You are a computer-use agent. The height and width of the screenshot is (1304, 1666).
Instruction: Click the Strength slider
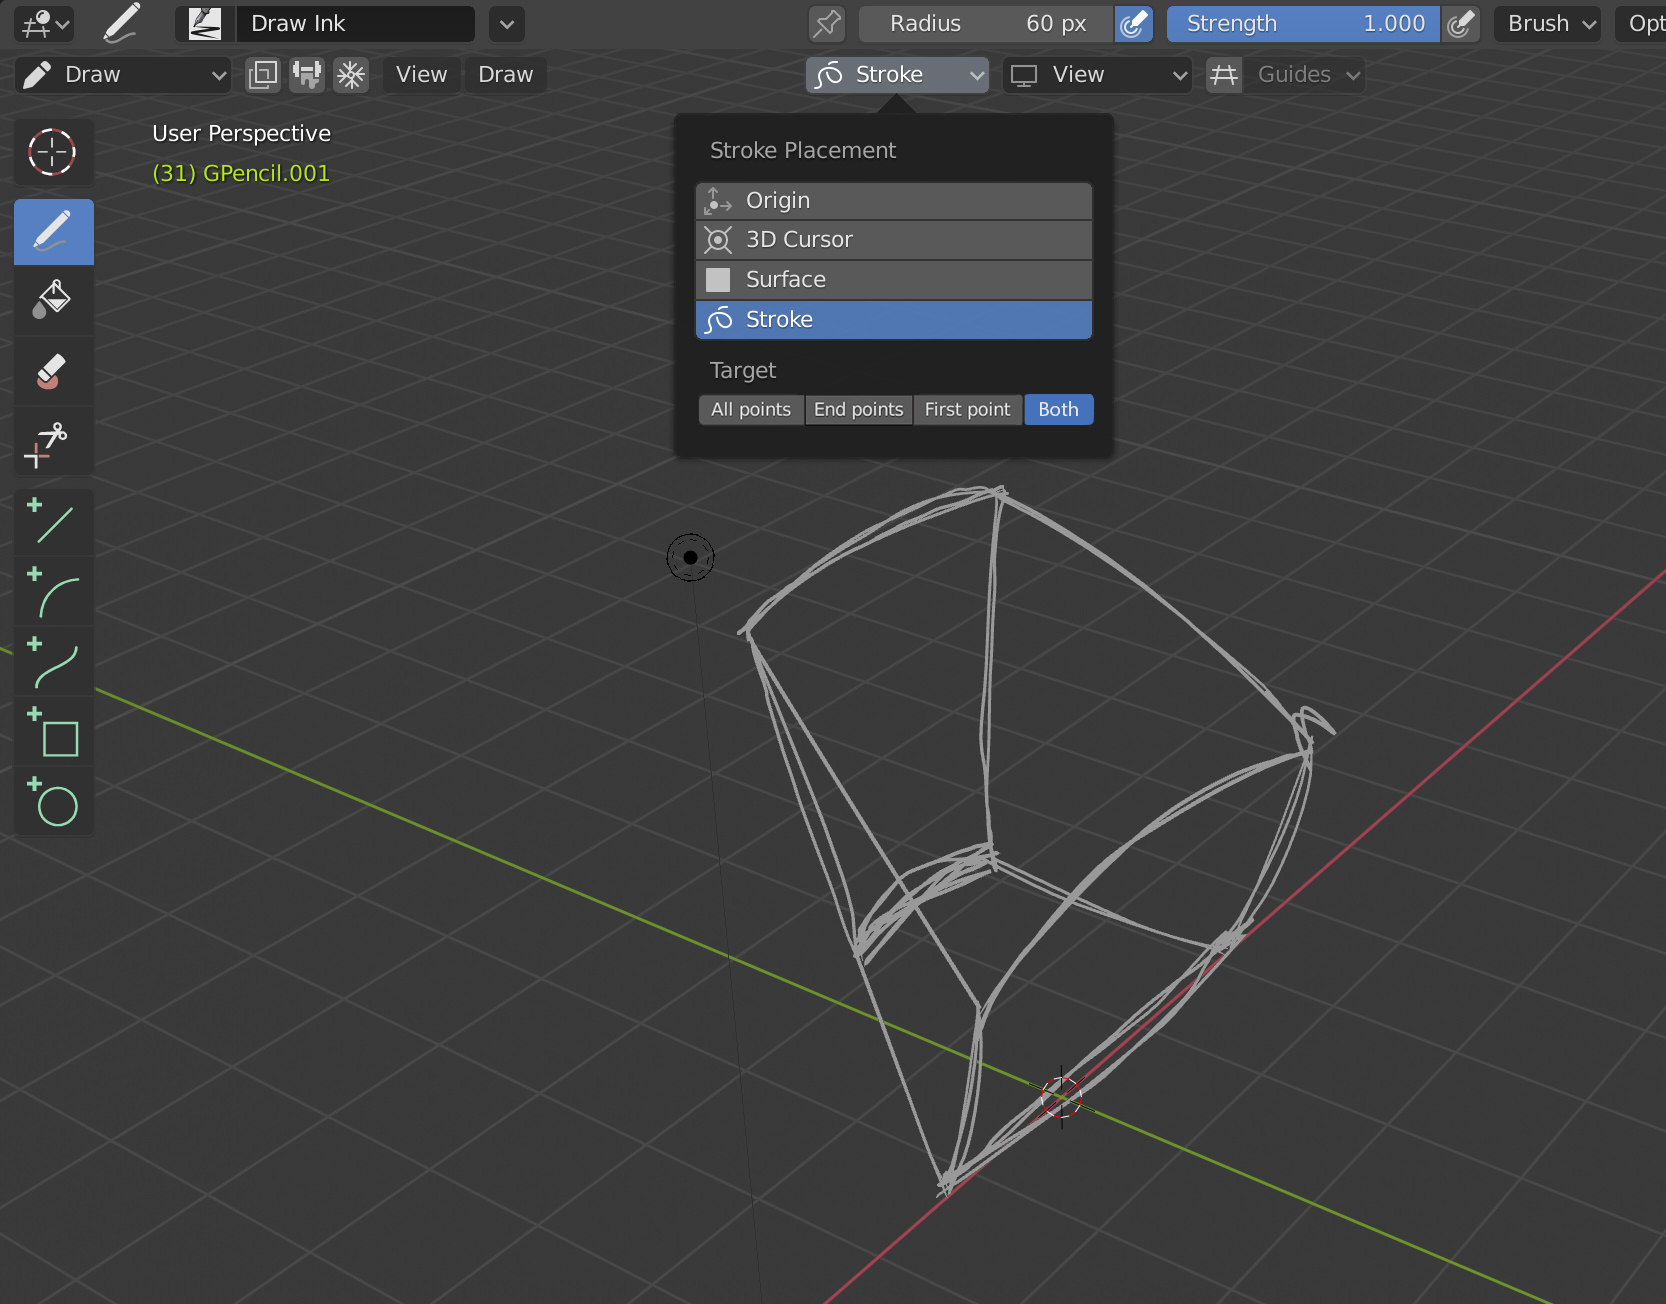[1303, 24]
